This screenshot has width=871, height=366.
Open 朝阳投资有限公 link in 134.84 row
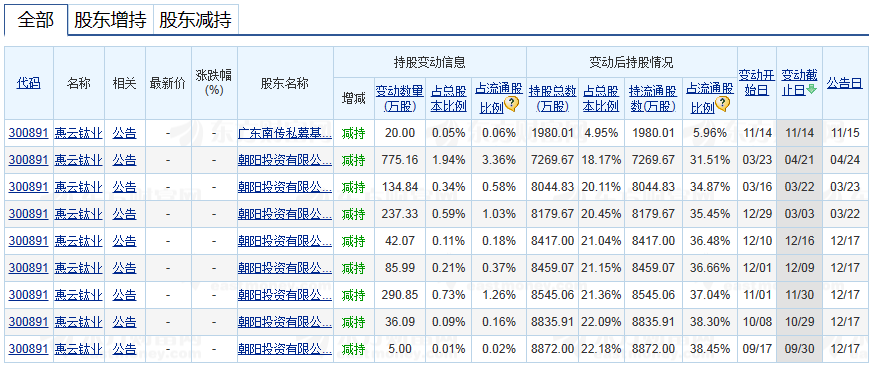[x=285, y=187]
